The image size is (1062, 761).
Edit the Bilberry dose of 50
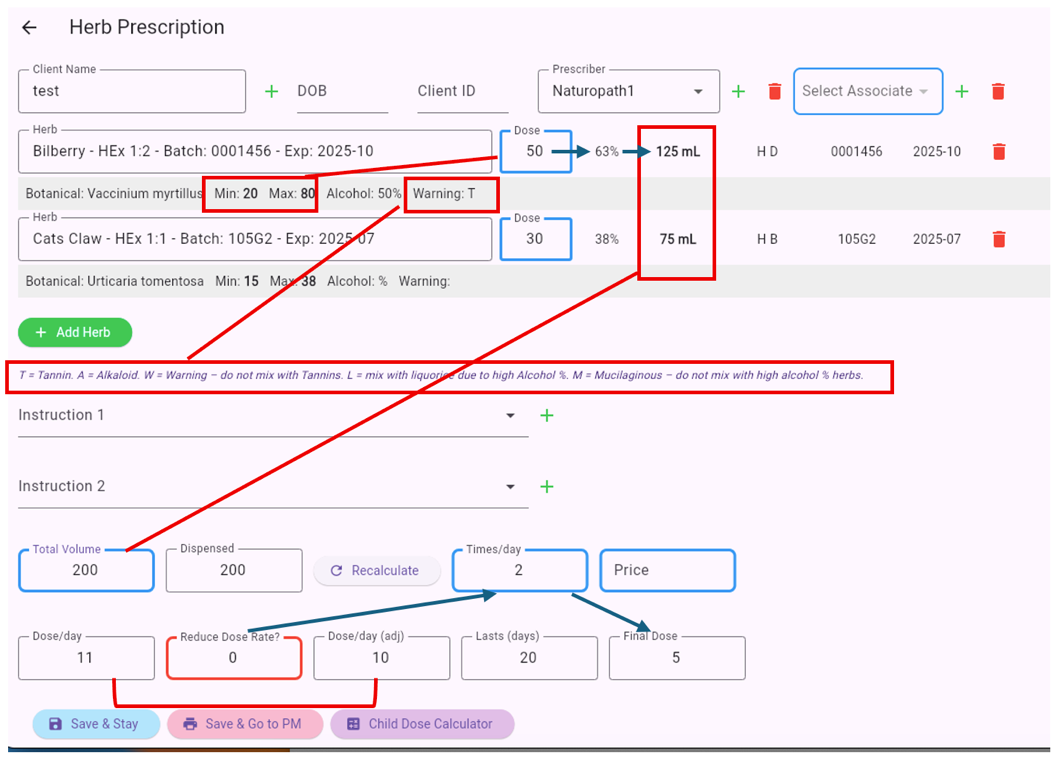(x=536, y=152)
